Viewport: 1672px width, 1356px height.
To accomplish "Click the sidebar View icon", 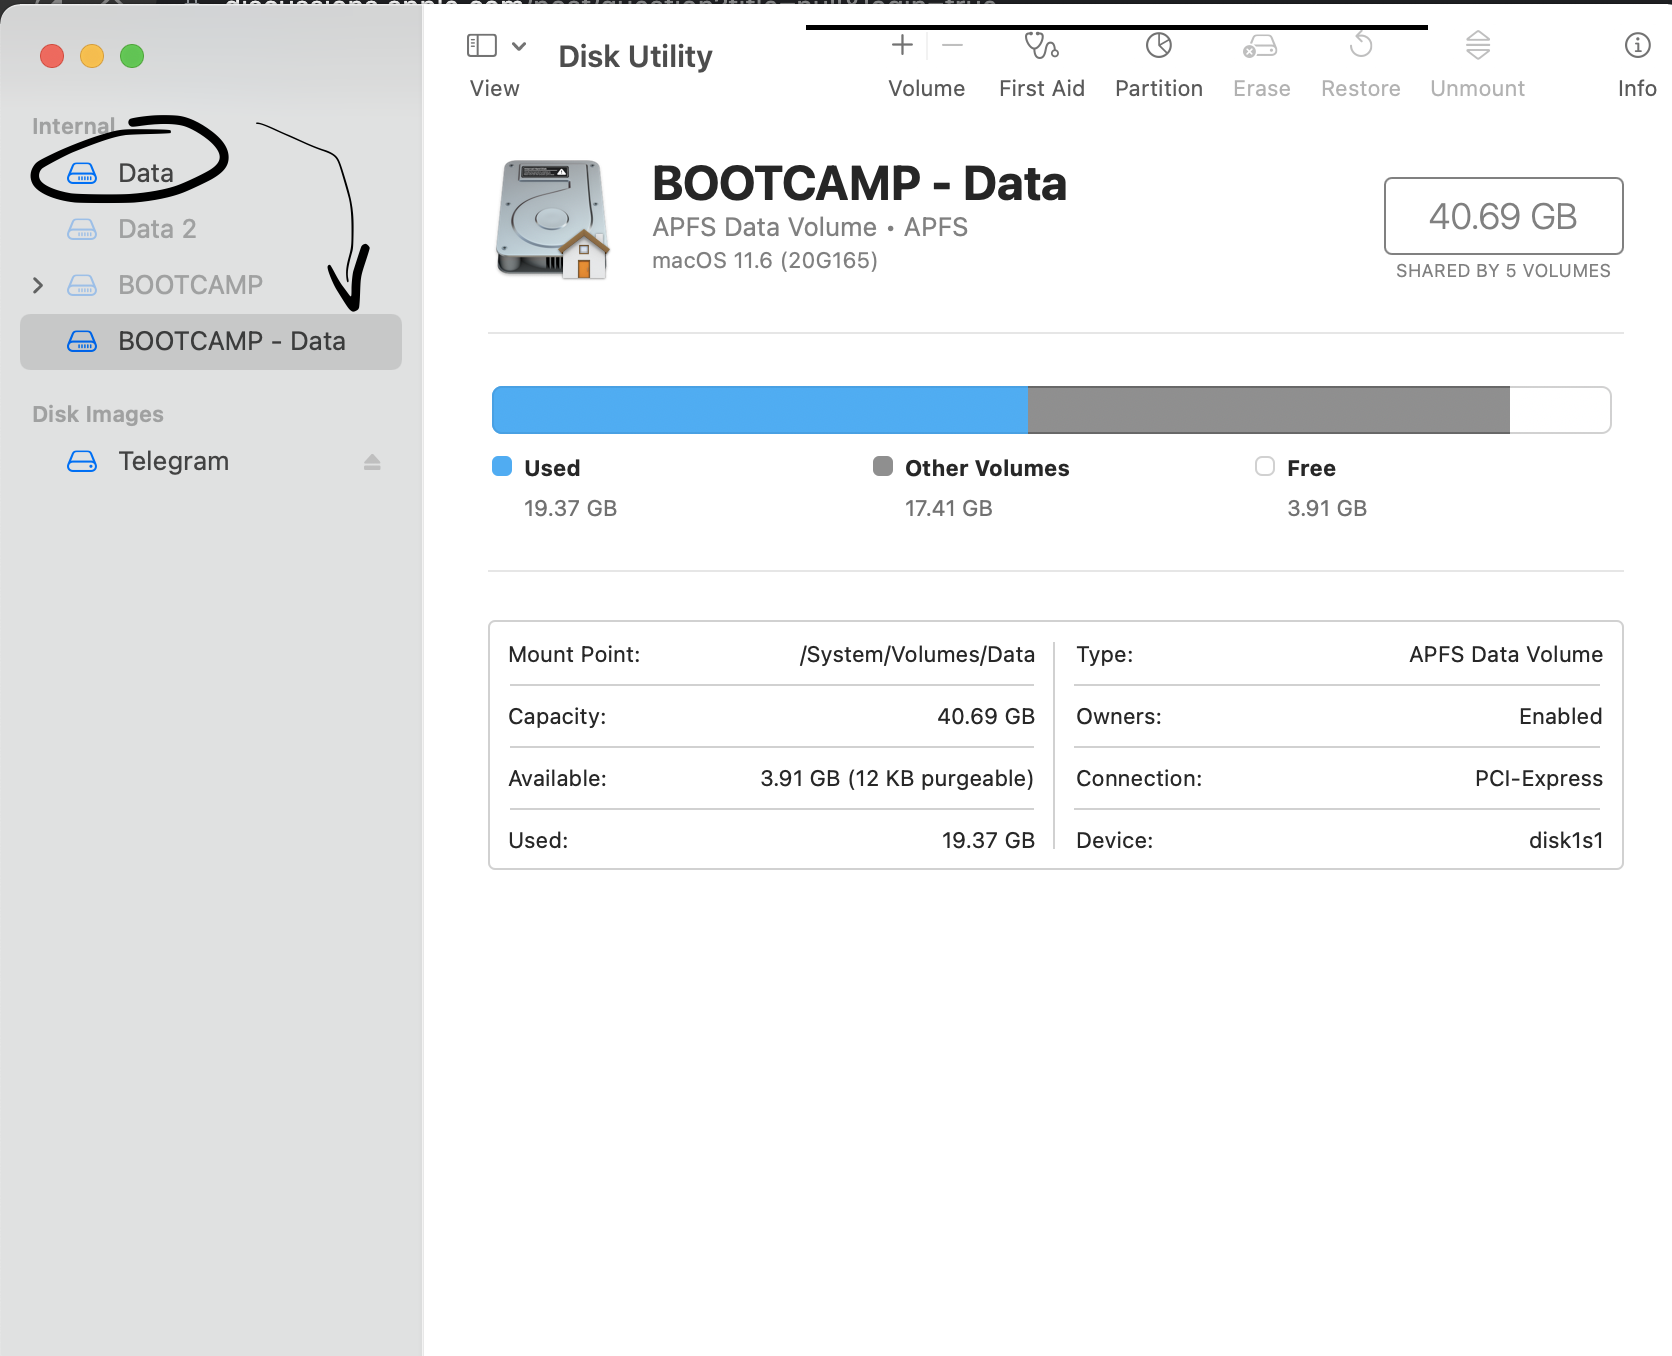I will pos(479,45).
